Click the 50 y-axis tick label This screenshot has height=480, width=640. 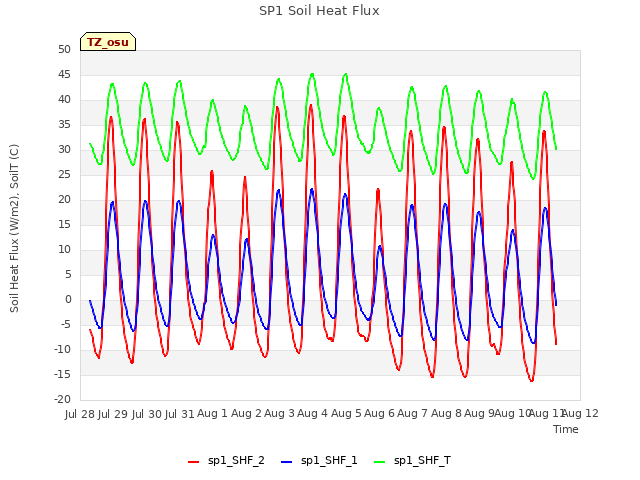(64, 50)
